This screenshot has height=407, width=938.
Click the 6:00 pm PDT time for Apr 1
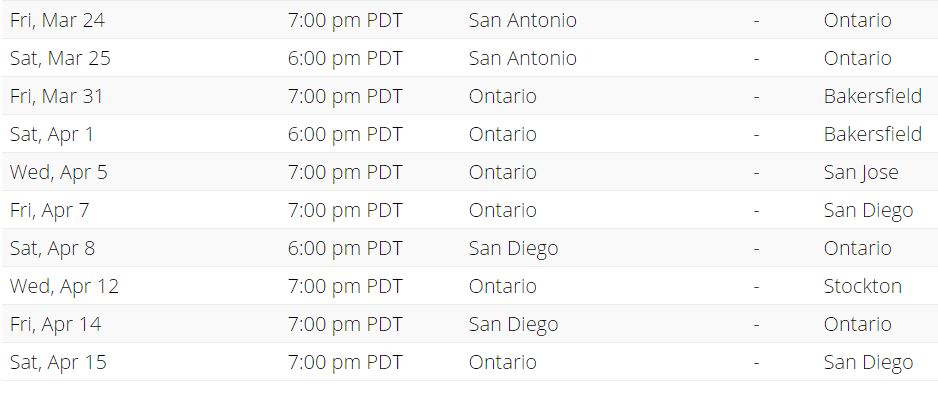(x=345, y=134)
